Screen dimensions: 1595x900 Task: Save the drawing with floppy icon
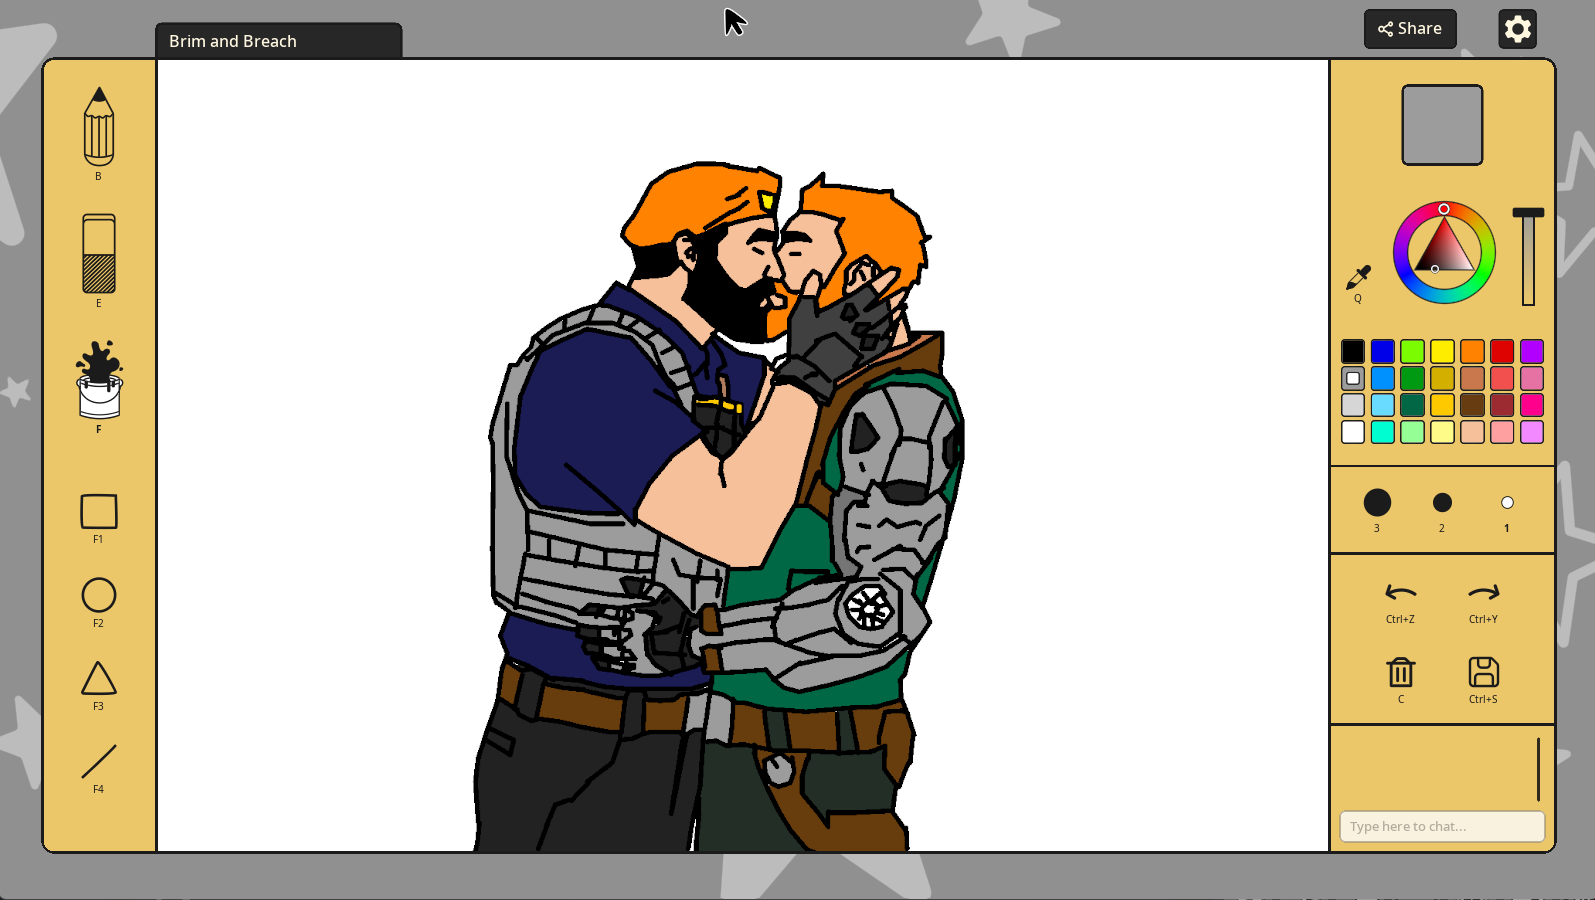click(x=1483, y=672)
